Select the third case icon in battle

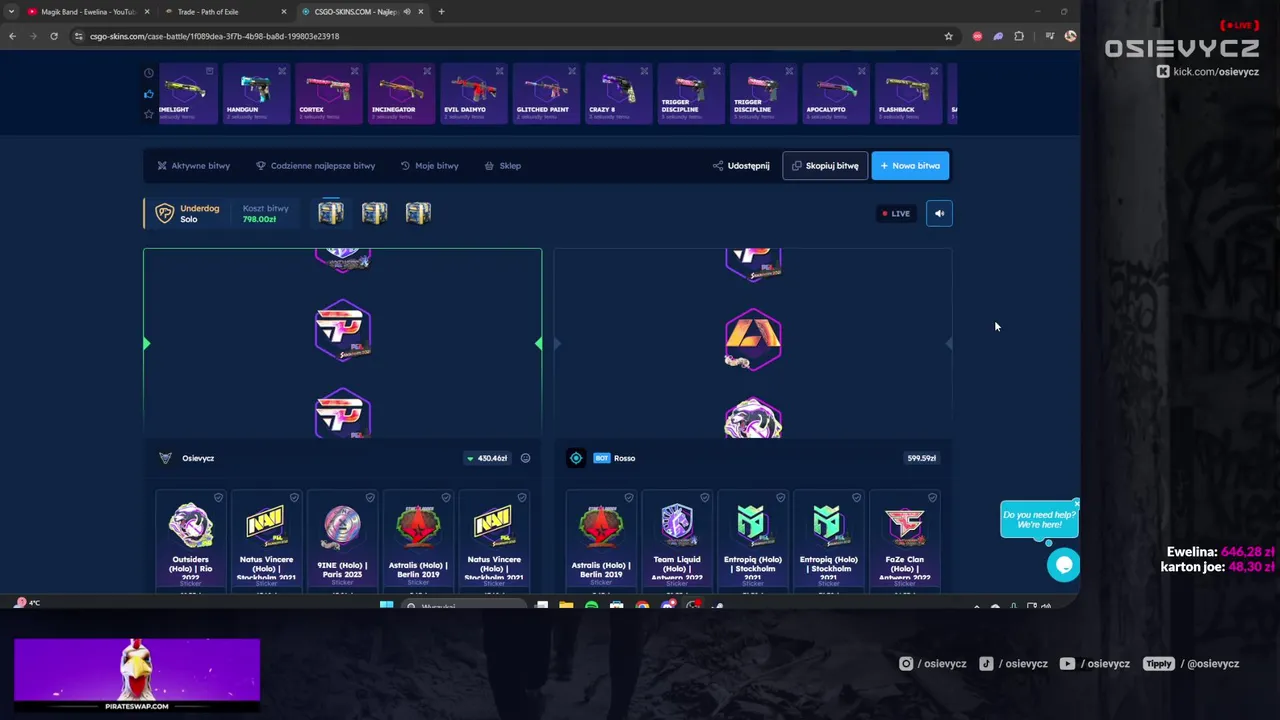point(418,213)
